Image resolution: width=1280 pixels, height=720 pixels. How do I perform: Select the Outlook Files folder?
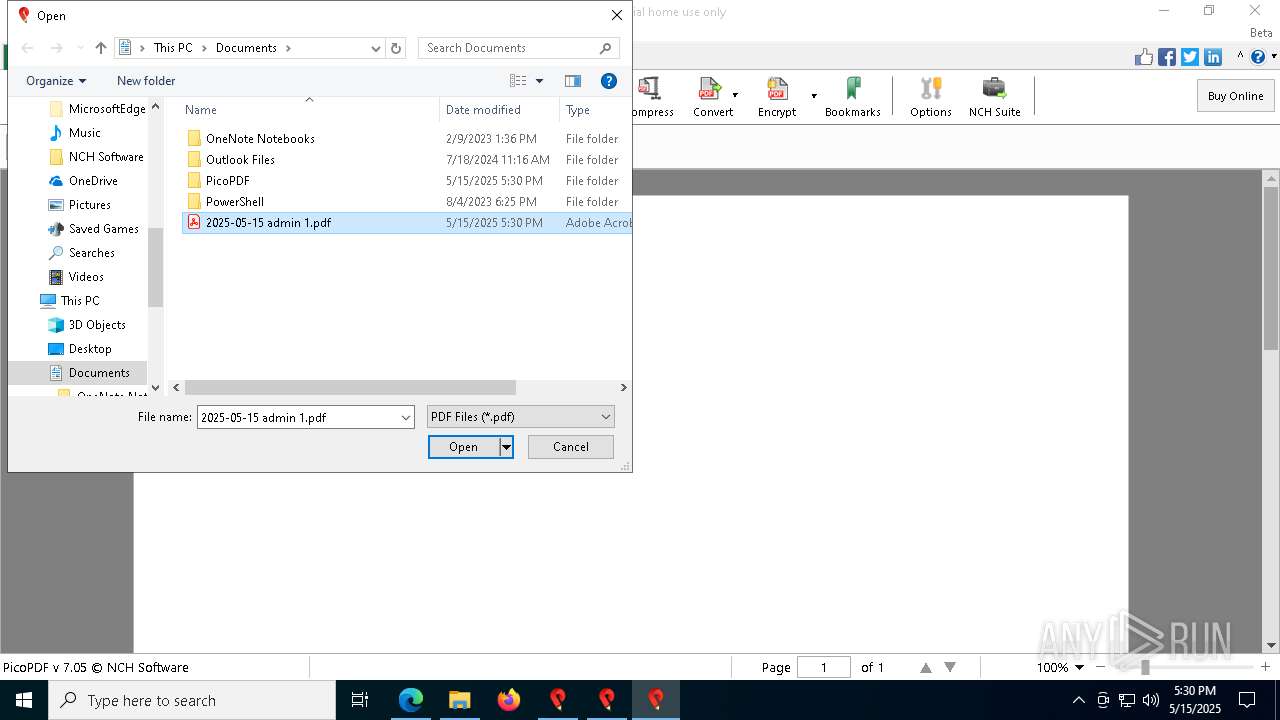point(240,160)
